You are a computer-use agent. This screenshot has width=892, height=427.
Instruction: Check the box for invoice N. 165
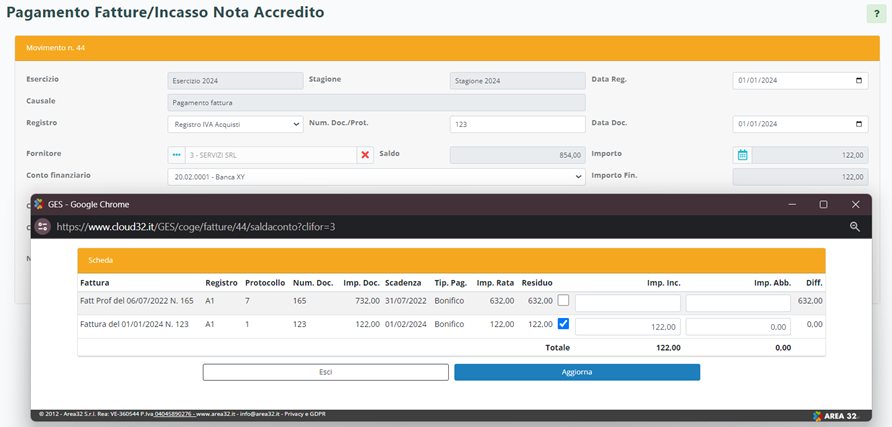[x=564, y=300]
